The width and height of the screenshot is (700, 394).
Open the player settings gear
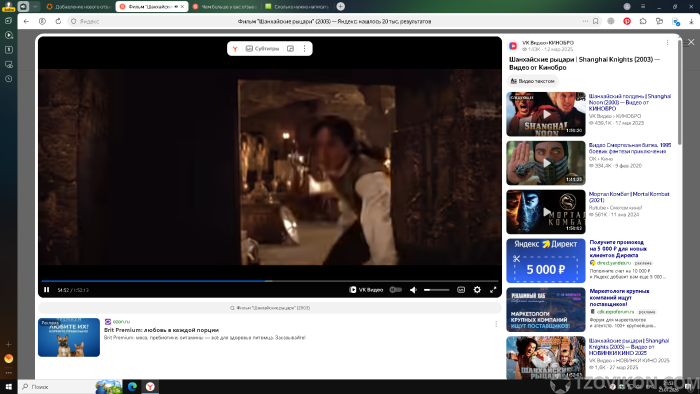(477, 290)
